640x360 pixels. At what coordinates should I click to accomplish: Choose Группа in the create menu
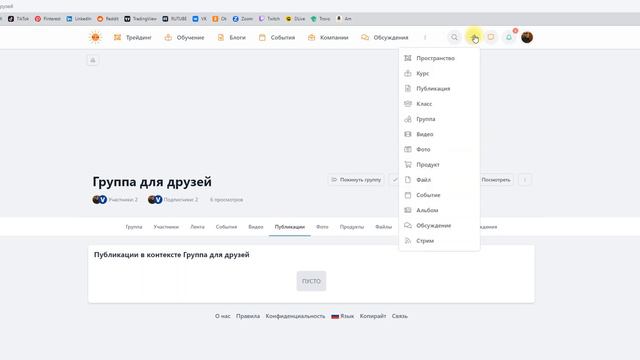(x=439, y=119)
